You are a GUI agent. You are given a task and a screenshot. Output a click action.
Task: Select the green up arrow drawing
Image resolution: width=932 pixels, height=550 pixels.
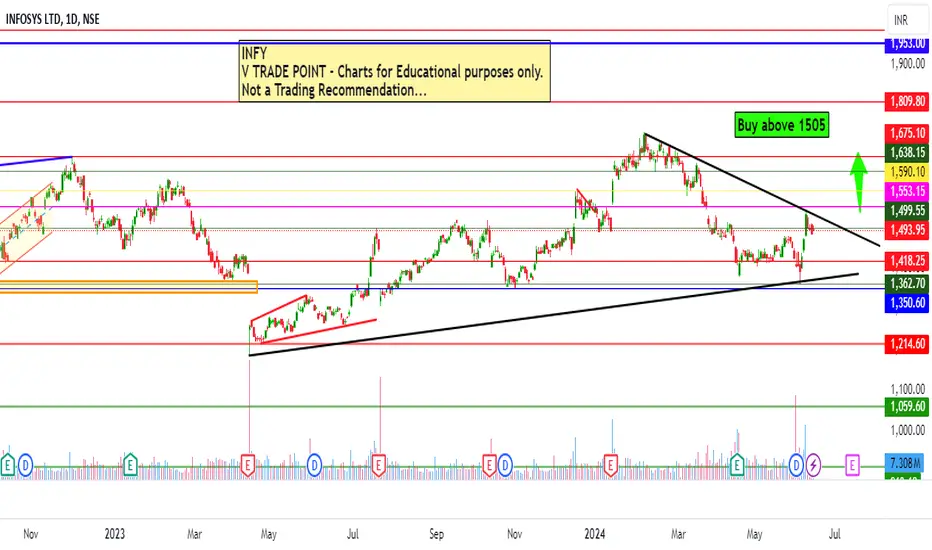858,182
